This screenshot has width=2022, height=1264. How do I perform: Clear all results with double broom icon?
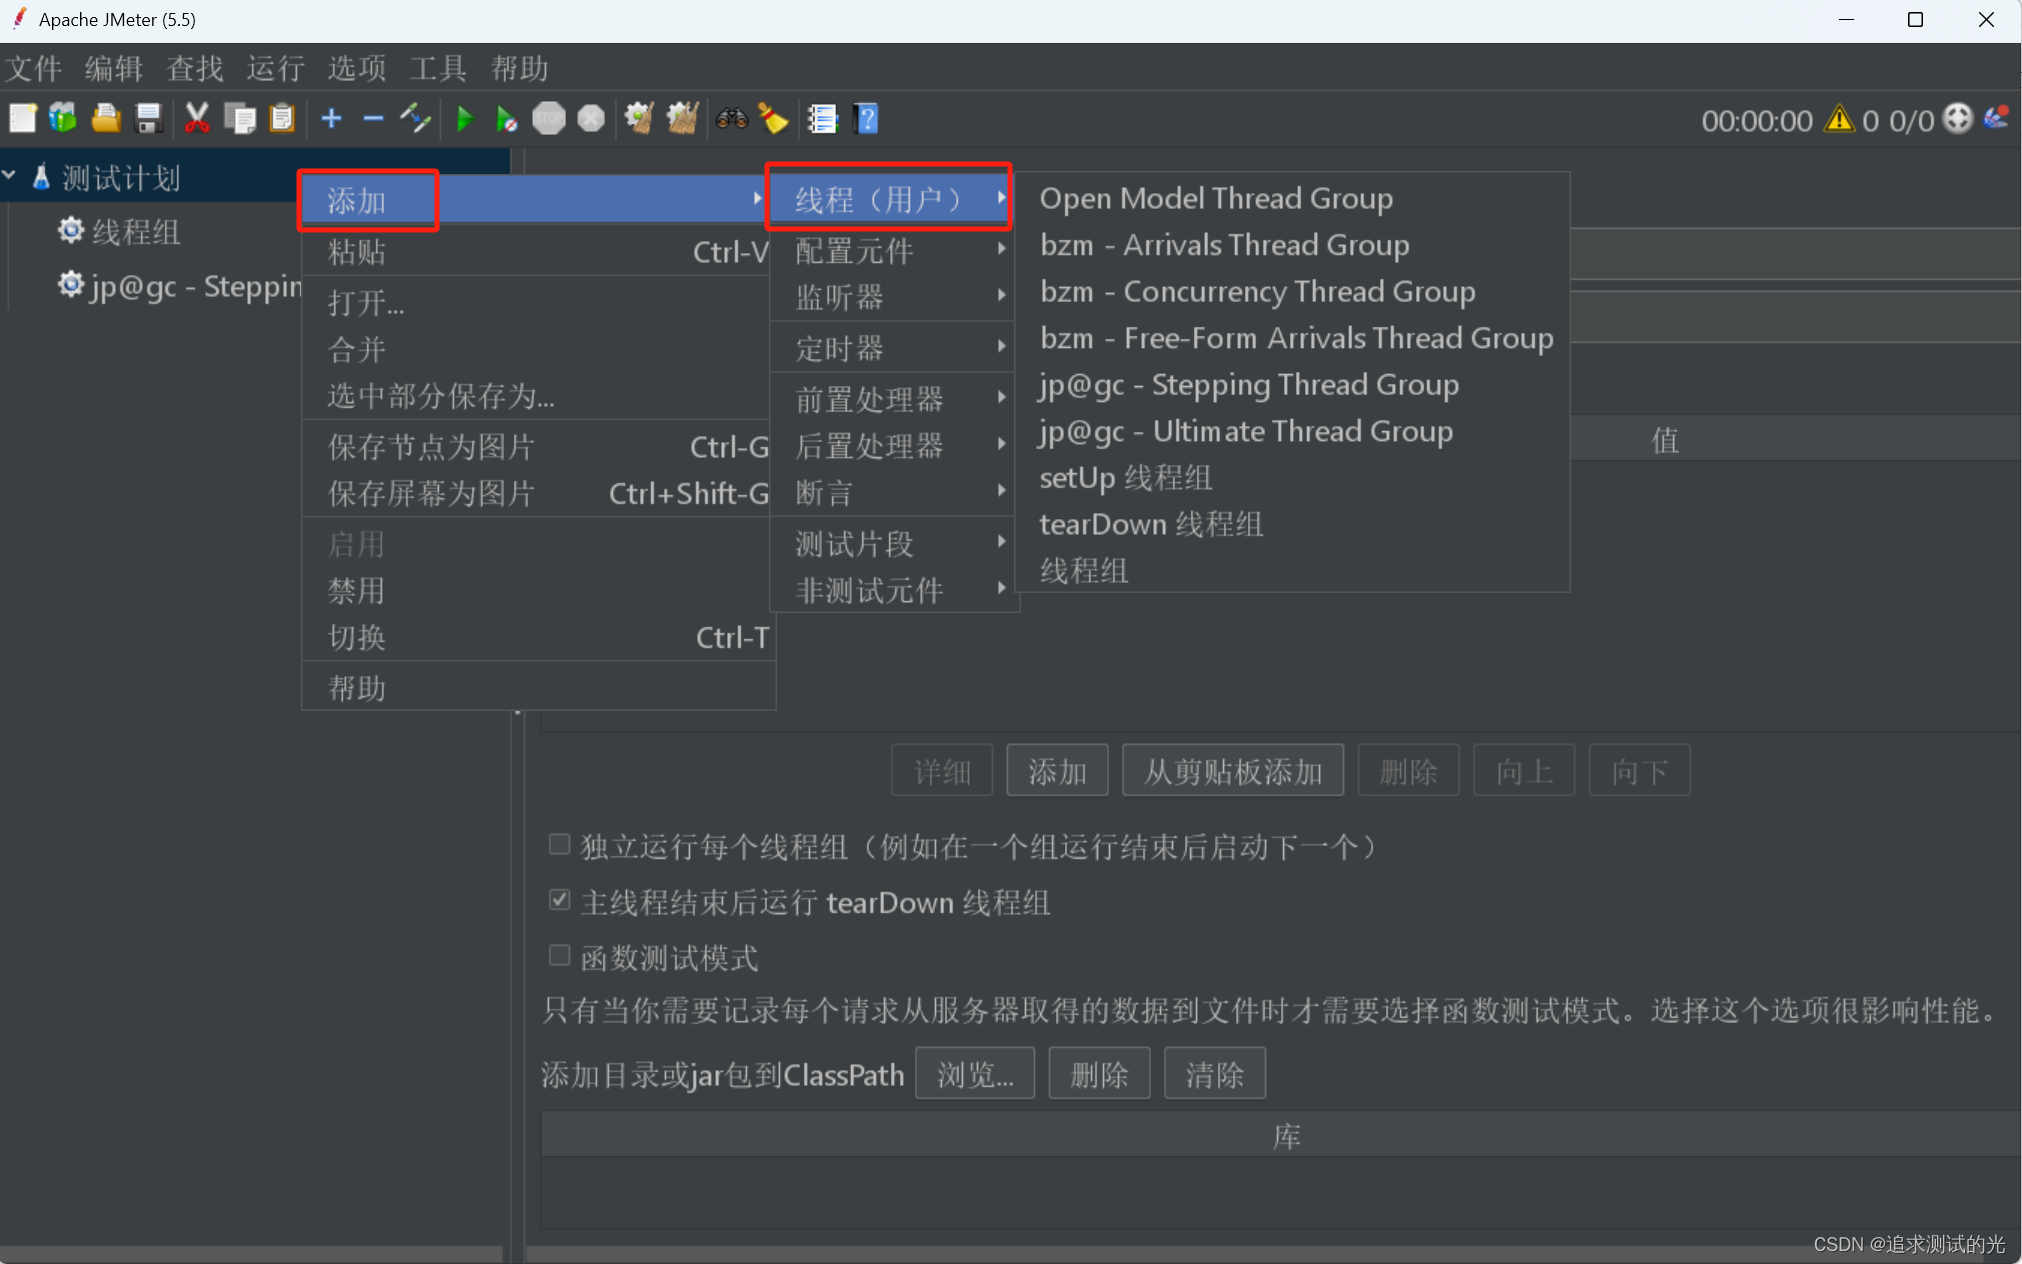(682, 119)
